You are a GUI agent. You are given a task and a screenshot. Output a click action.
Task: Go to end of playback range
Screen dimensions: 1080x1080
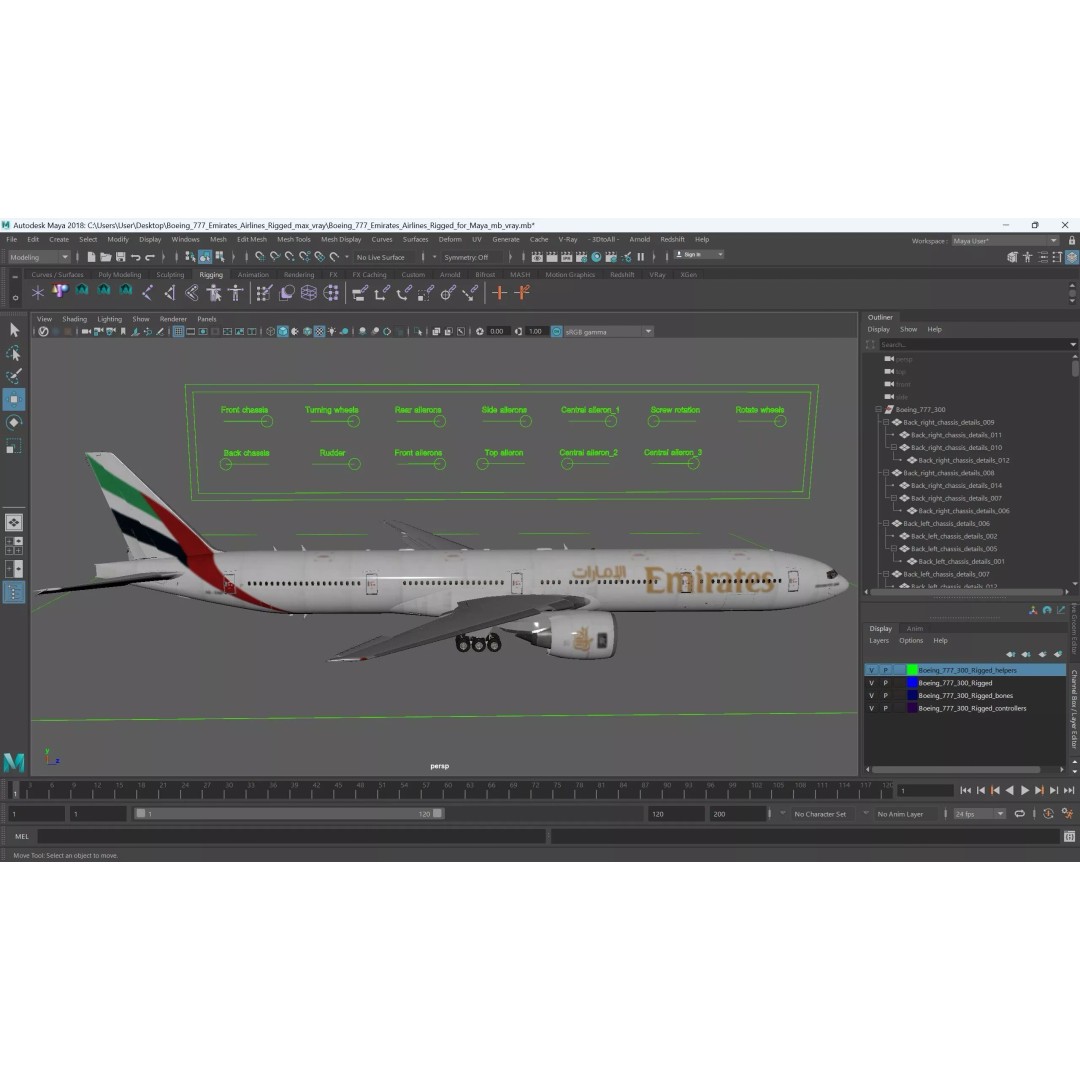click(1068, 791)
